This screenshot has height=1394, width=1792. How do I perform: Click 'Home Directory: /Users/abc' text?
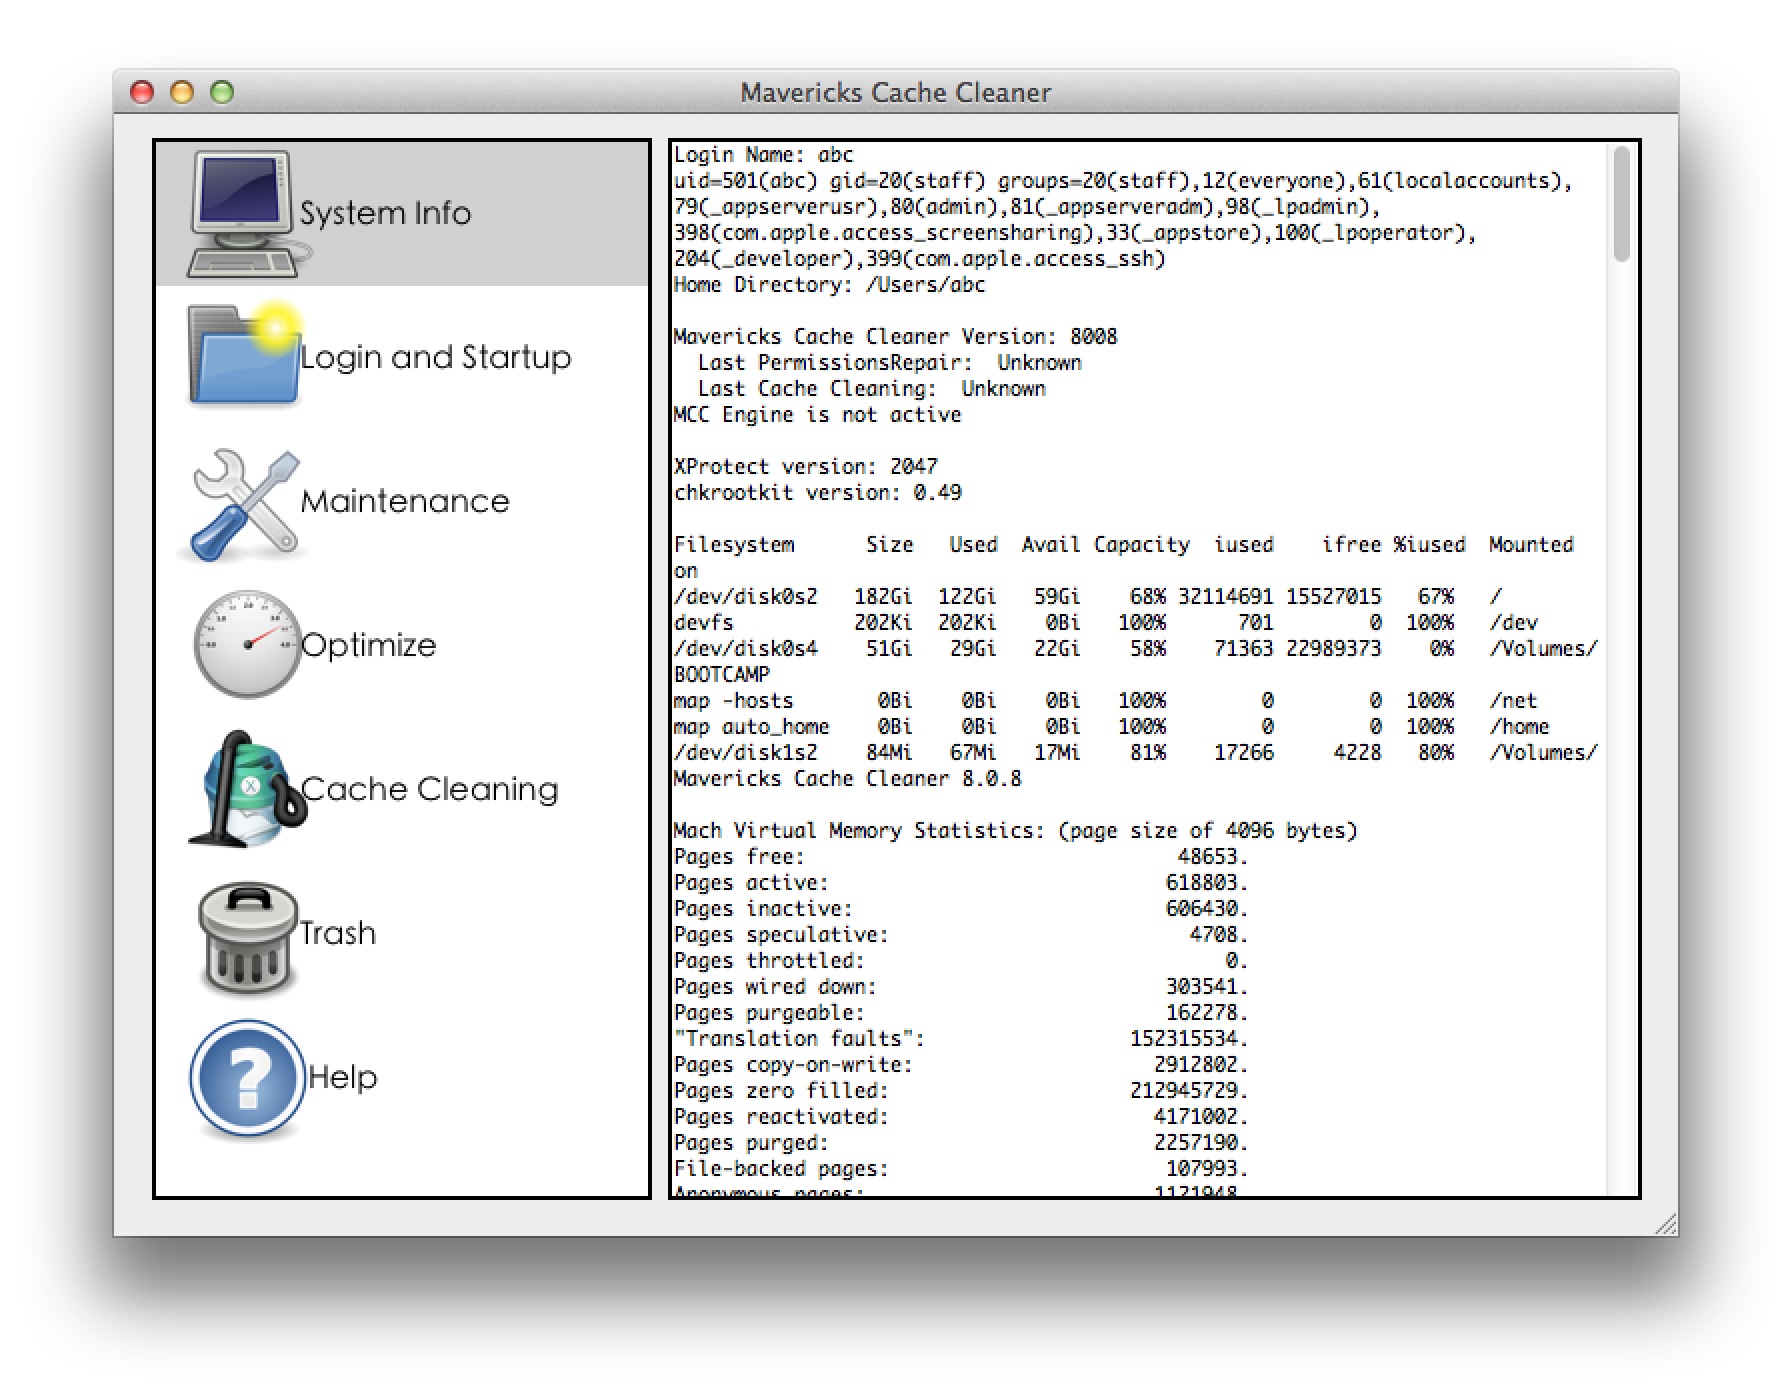tap(829, 285)
